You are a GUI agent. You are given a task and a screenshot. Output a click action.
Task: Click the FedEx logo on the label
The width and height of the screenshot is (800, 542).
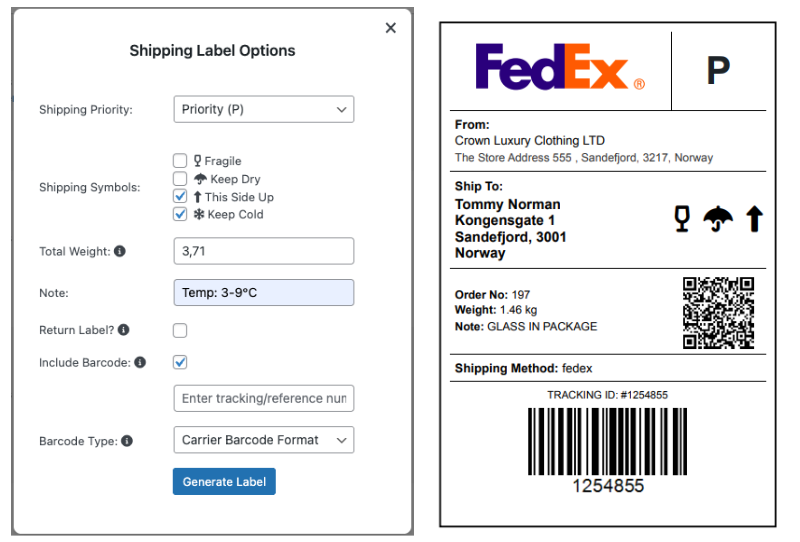[x=560, y=69]
